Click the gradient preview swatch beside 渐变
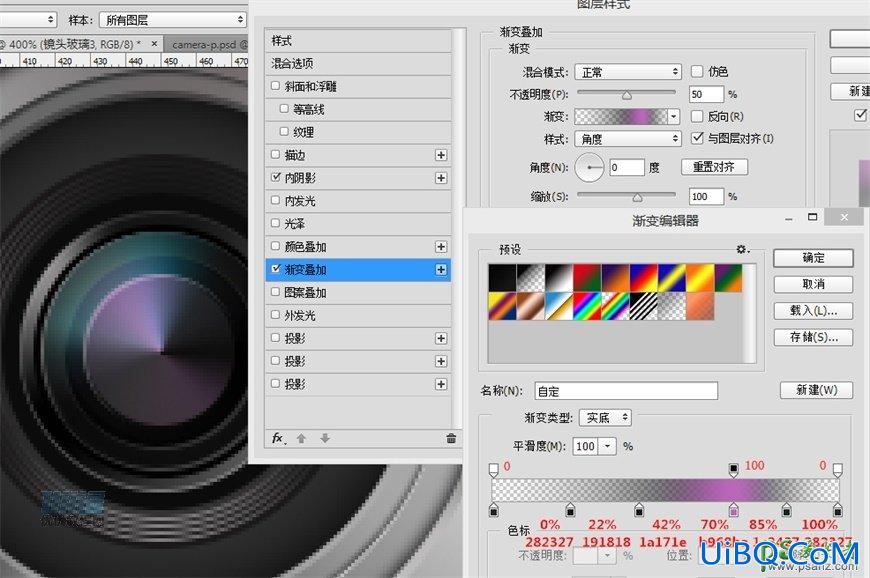 pyautogui.click(x=621, y=116)
